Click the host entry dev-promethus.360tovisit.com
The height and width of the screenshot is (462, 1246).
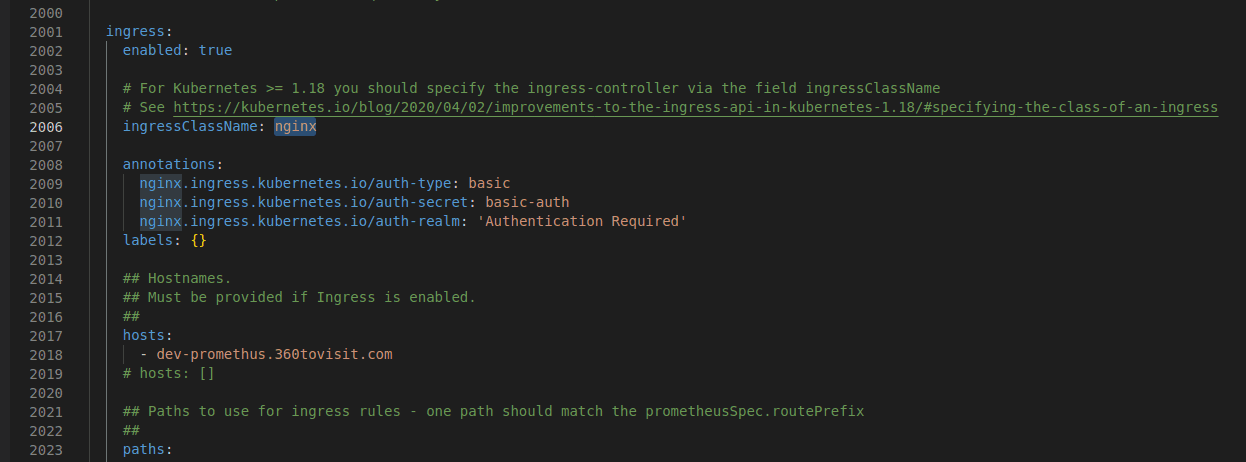point(274,355)
